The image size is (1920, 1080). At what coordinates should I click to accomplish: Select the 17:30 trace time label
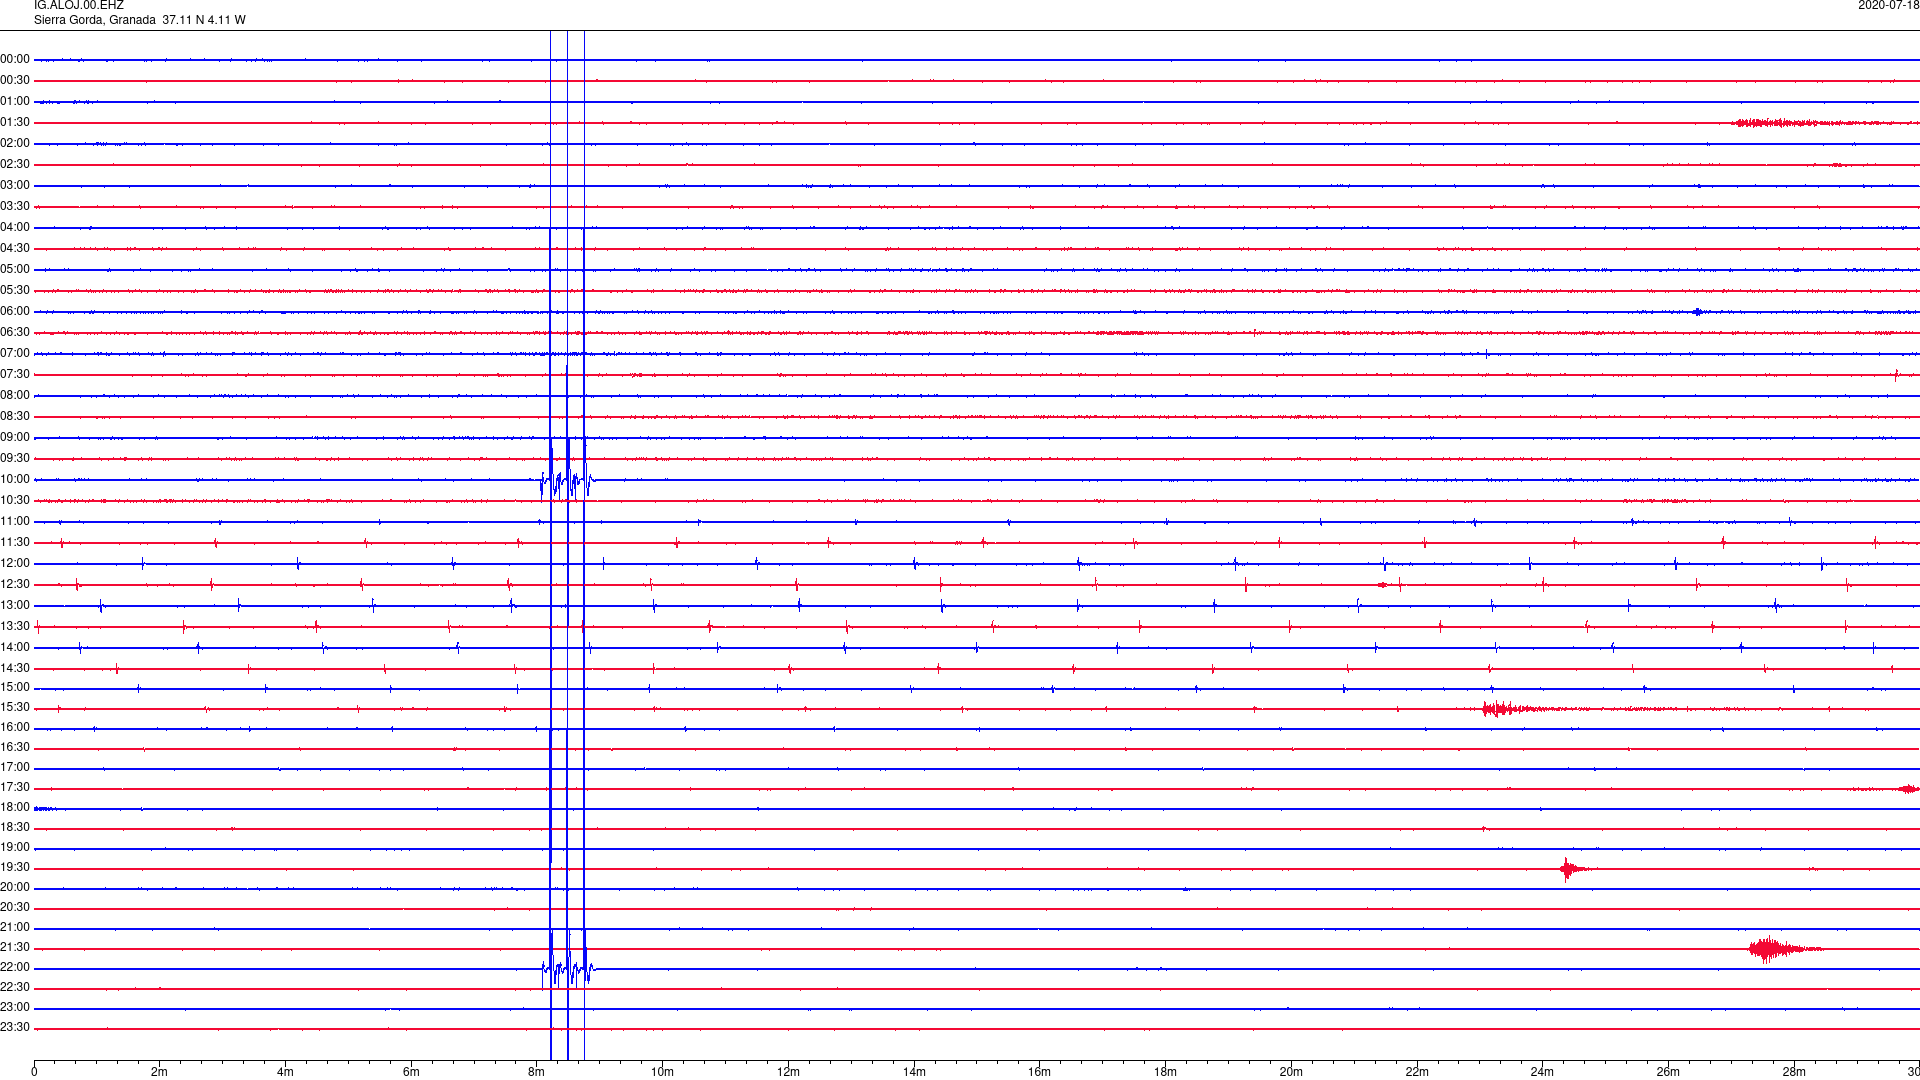click(15, 788)
